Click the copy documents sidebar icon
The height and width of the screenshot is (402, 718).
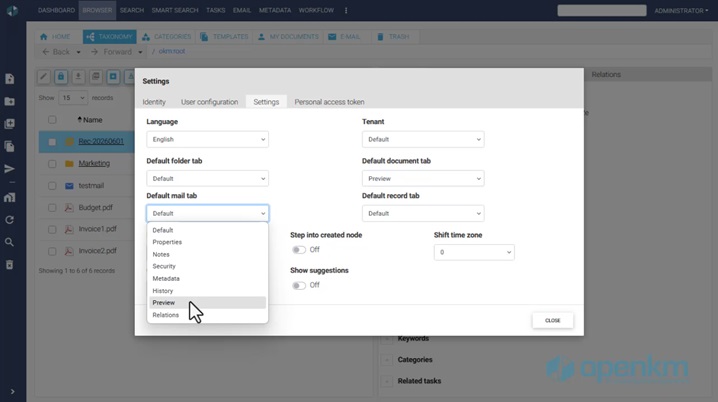coord(9,147)
